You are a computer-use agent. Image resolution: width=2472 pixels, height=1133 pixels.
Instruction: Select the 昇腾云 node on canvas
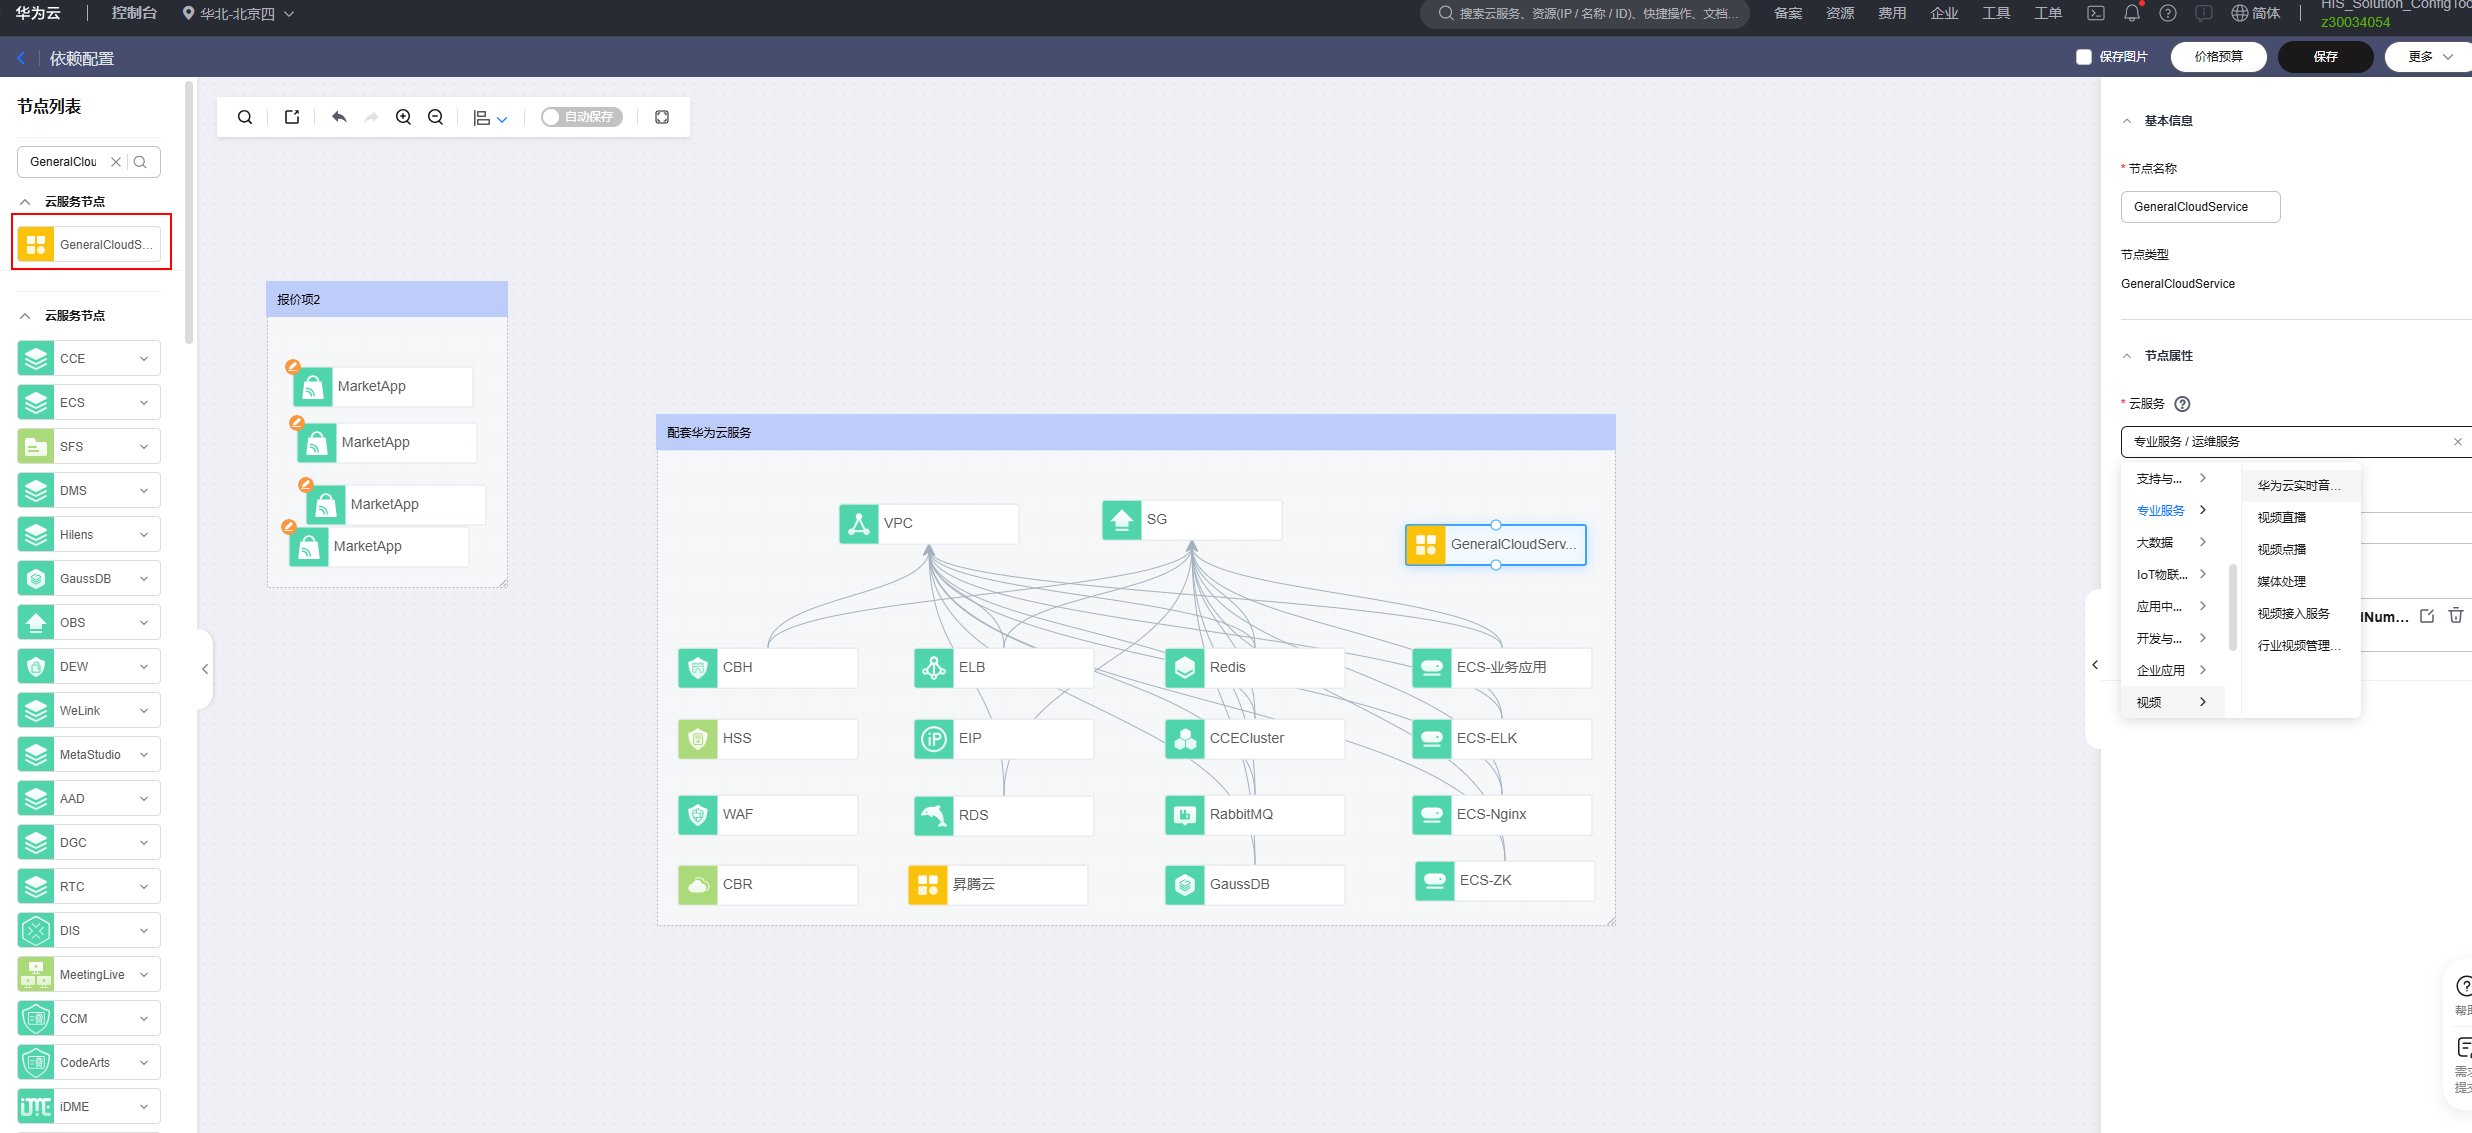998,885
